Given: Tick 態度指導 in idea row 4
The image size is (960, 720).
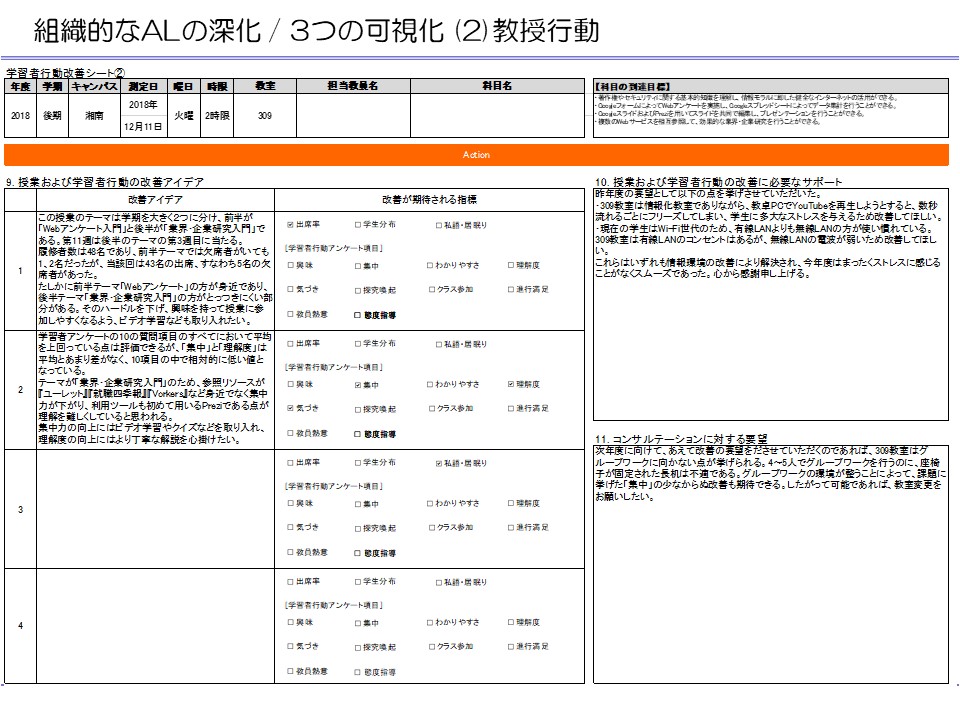Looking at the screenshot, I should (358, 672).
